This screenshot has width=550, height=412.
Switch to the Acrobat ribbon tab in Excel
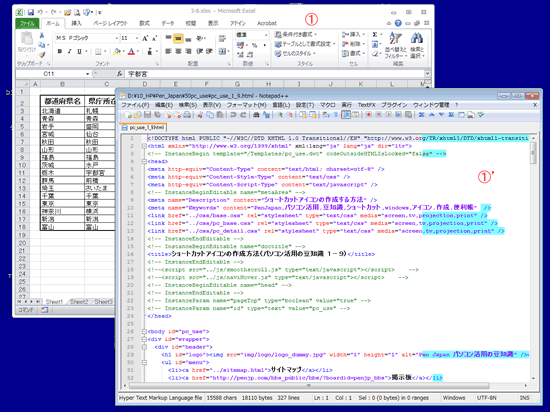[x=267, y=23]
